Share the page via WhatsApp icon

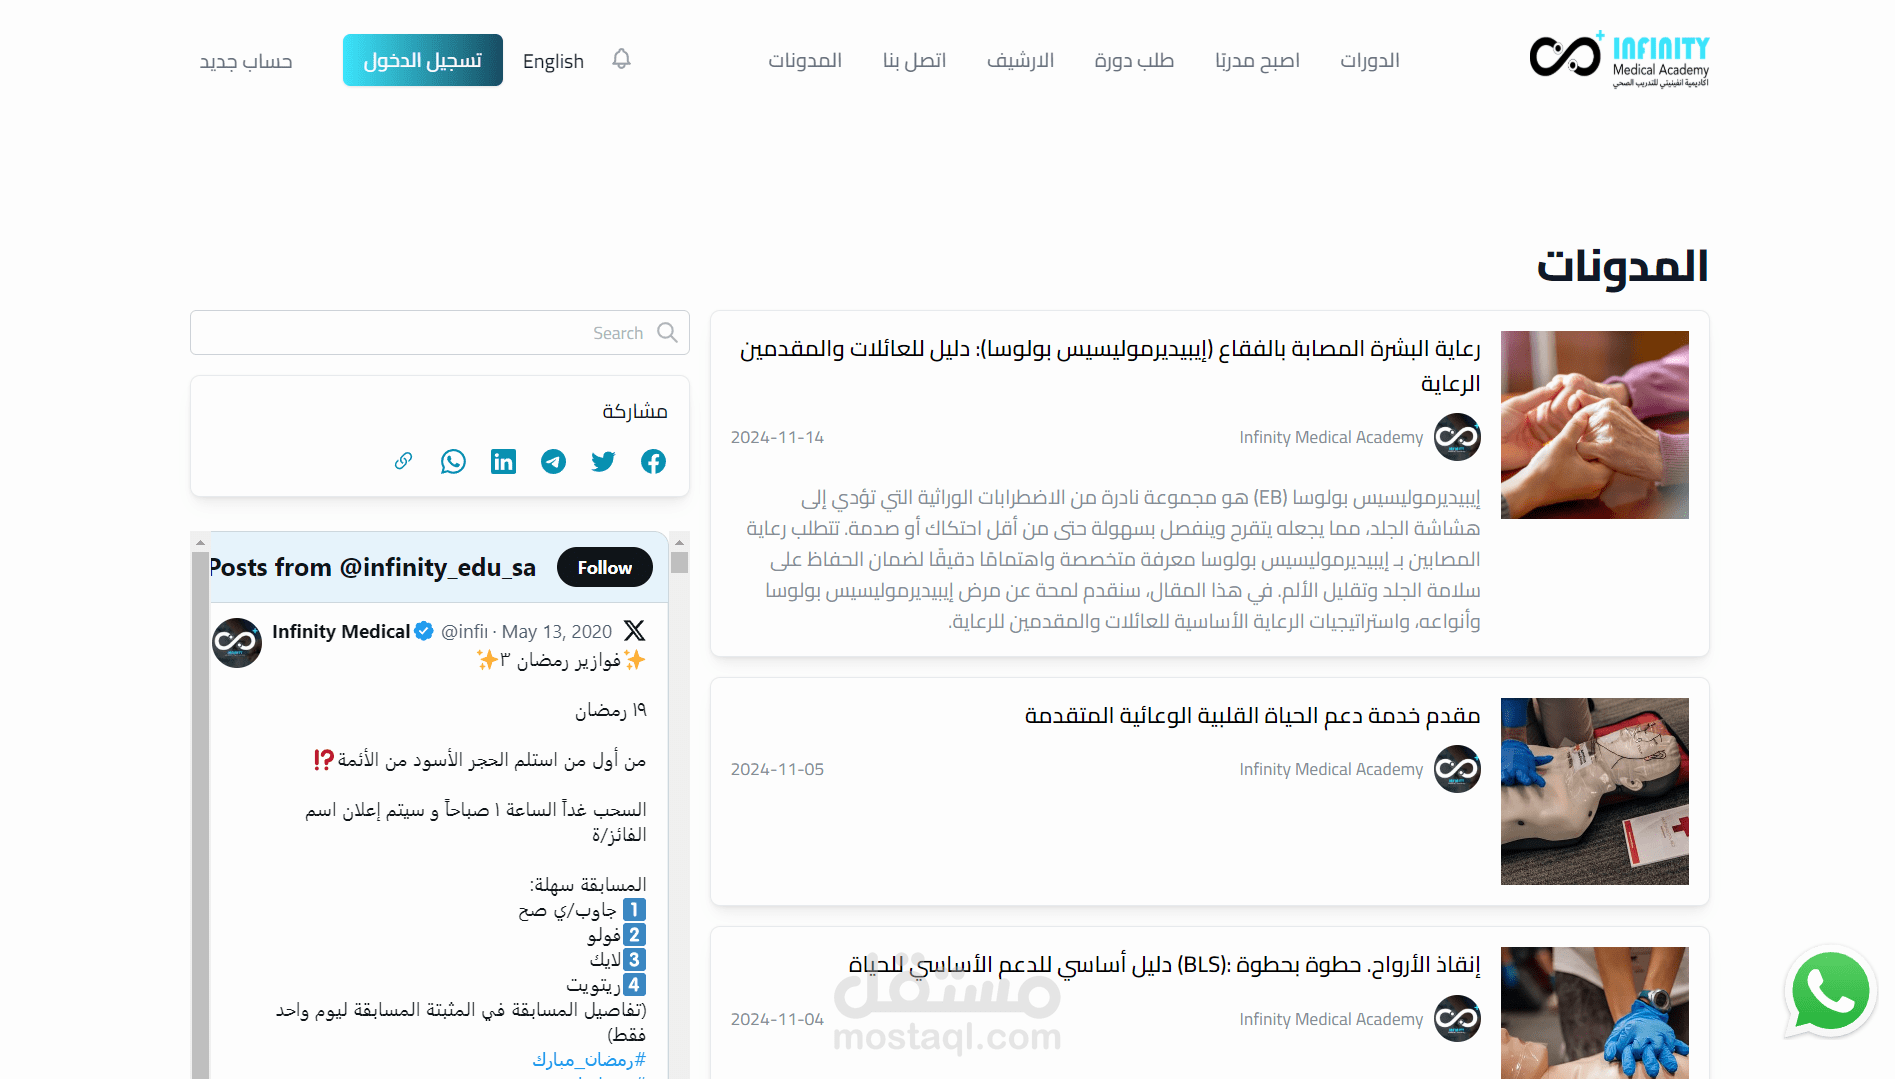click(x=453, y=461)
